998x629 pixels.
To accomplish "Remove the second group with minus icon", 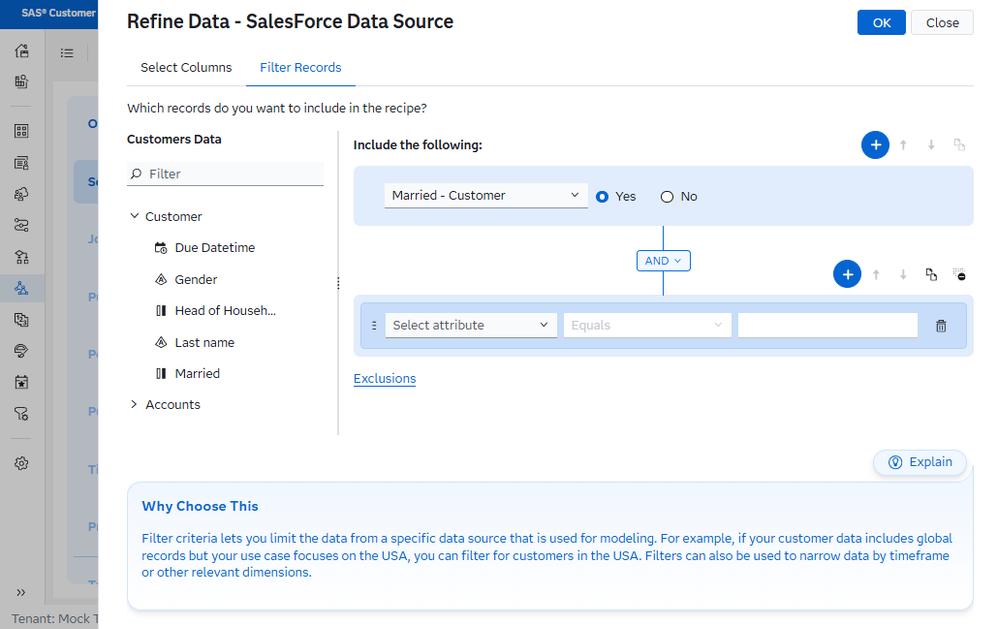I will (x=959, y=274).
